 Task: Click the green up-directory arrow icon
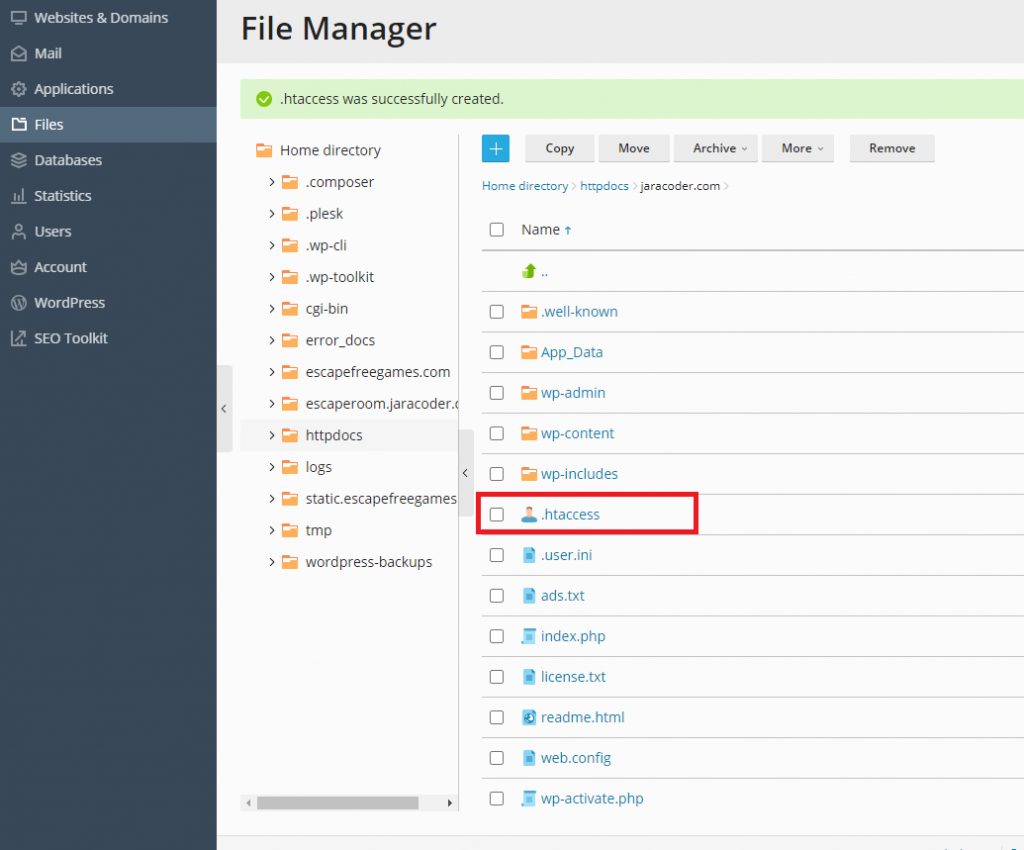click(529, 271)
